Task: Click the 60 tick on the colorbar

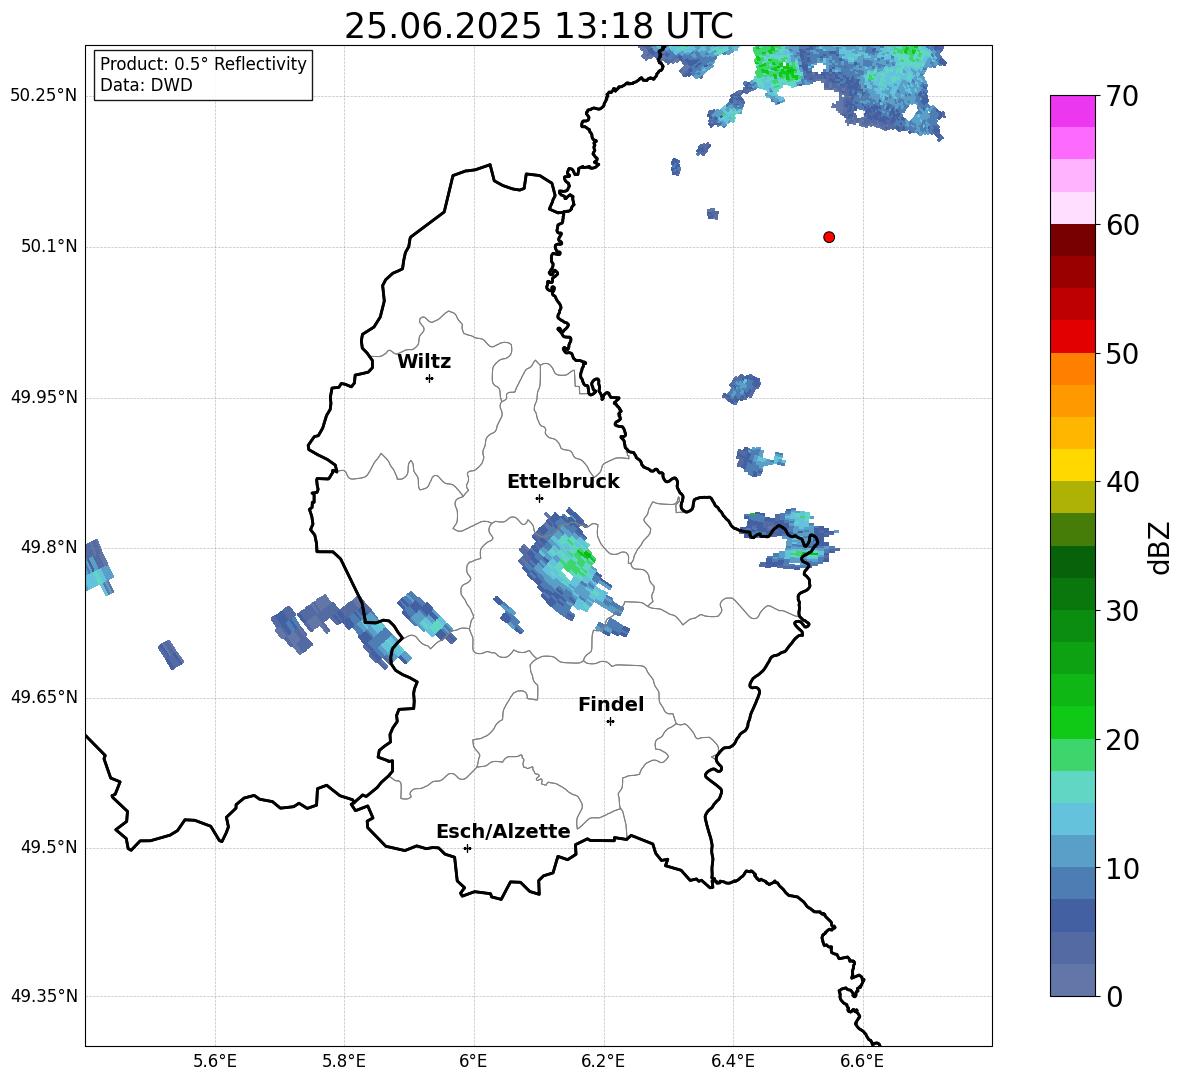Action: (x=1122, y=225)
